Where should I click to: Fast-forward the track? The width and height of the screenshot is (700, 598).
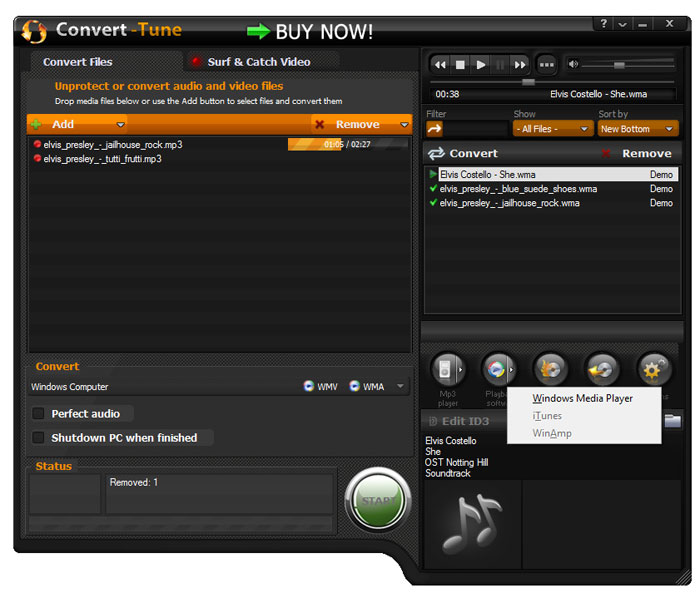click(519, 65)
